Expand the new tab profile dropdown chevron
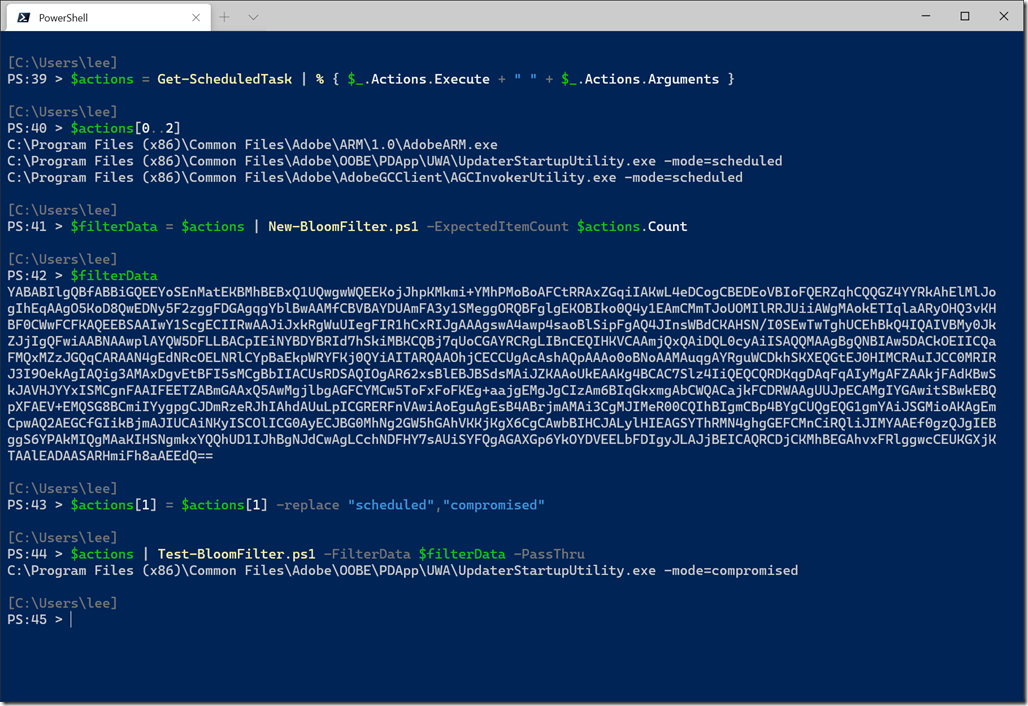Viewport: 1028px width, 706px height. [x=253, y=17]
